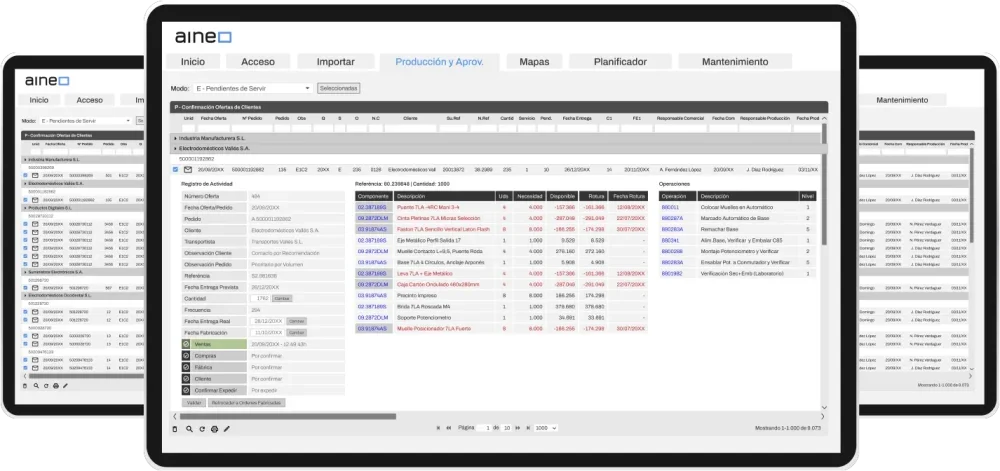Toggle the checkbox in left window's pedido 301 row
Viewport: 1000px width, 471px height.
click(26, 175)
